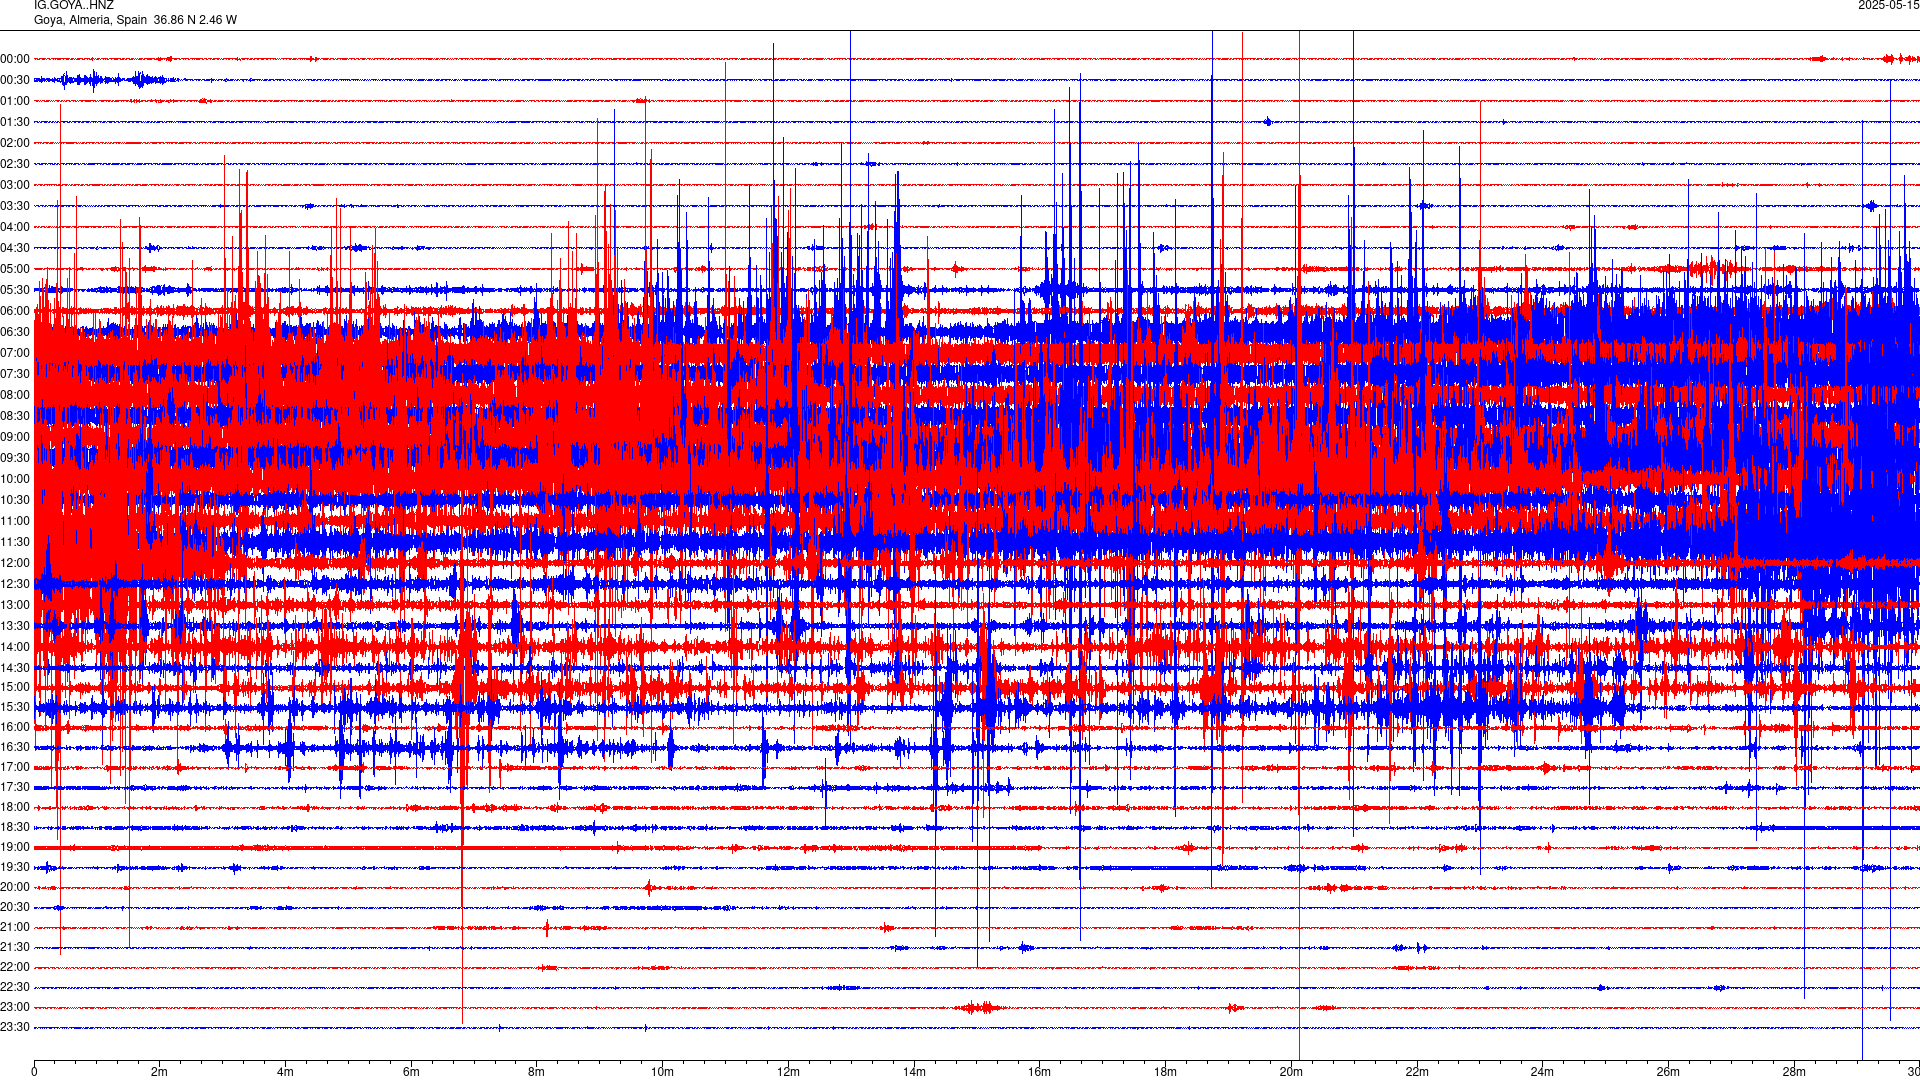
Task: Select the 19:30 time row label
Action: 15,867
